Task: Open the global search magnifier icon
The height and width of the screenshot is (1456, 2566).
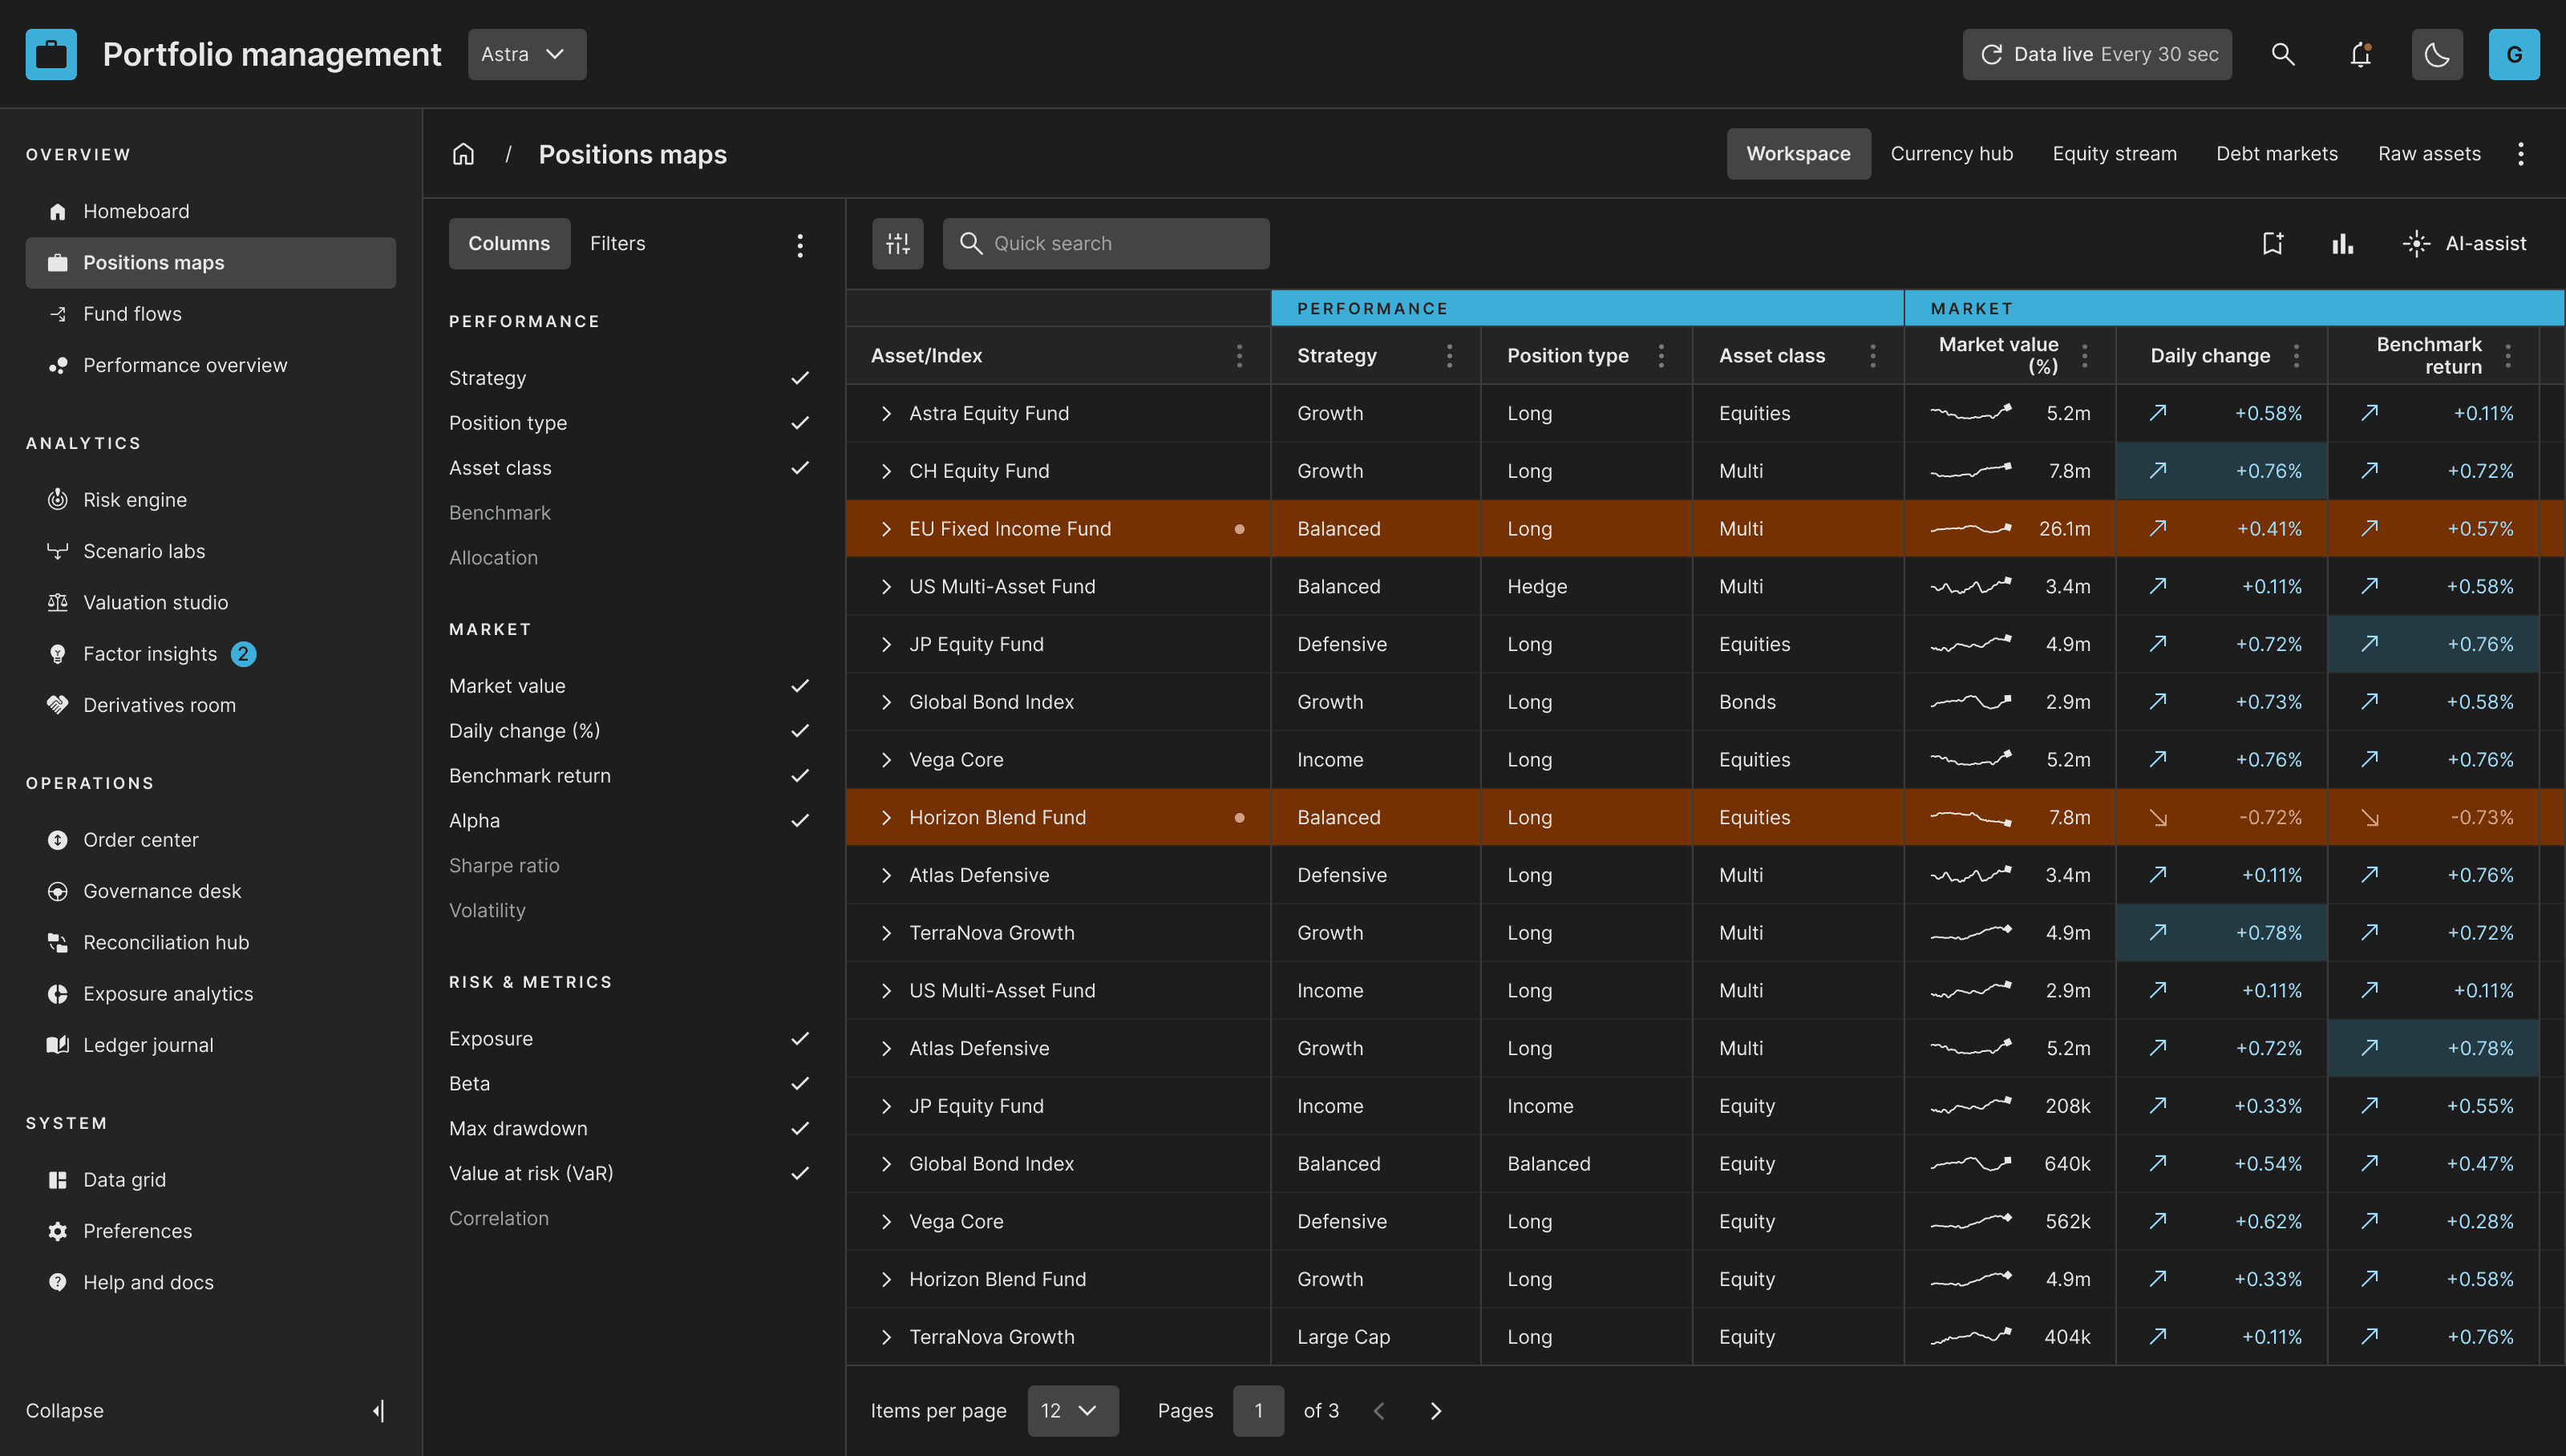Action: coord(2283,54)
